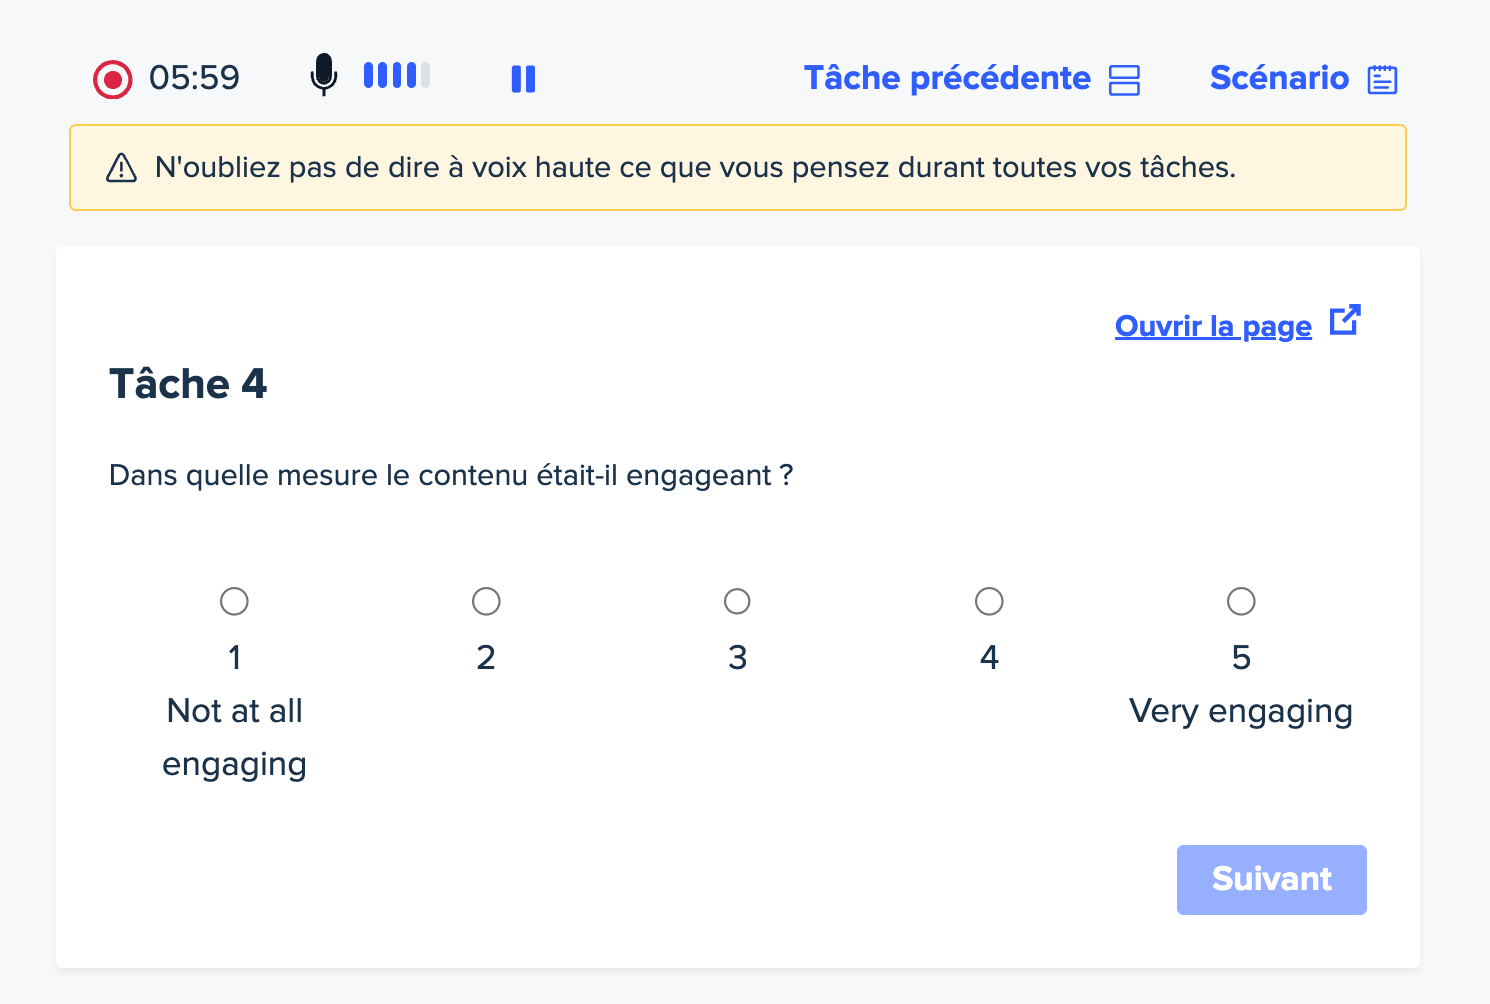Click the microphone volume level bars
1490x1004 pixels.
point(397,75)
